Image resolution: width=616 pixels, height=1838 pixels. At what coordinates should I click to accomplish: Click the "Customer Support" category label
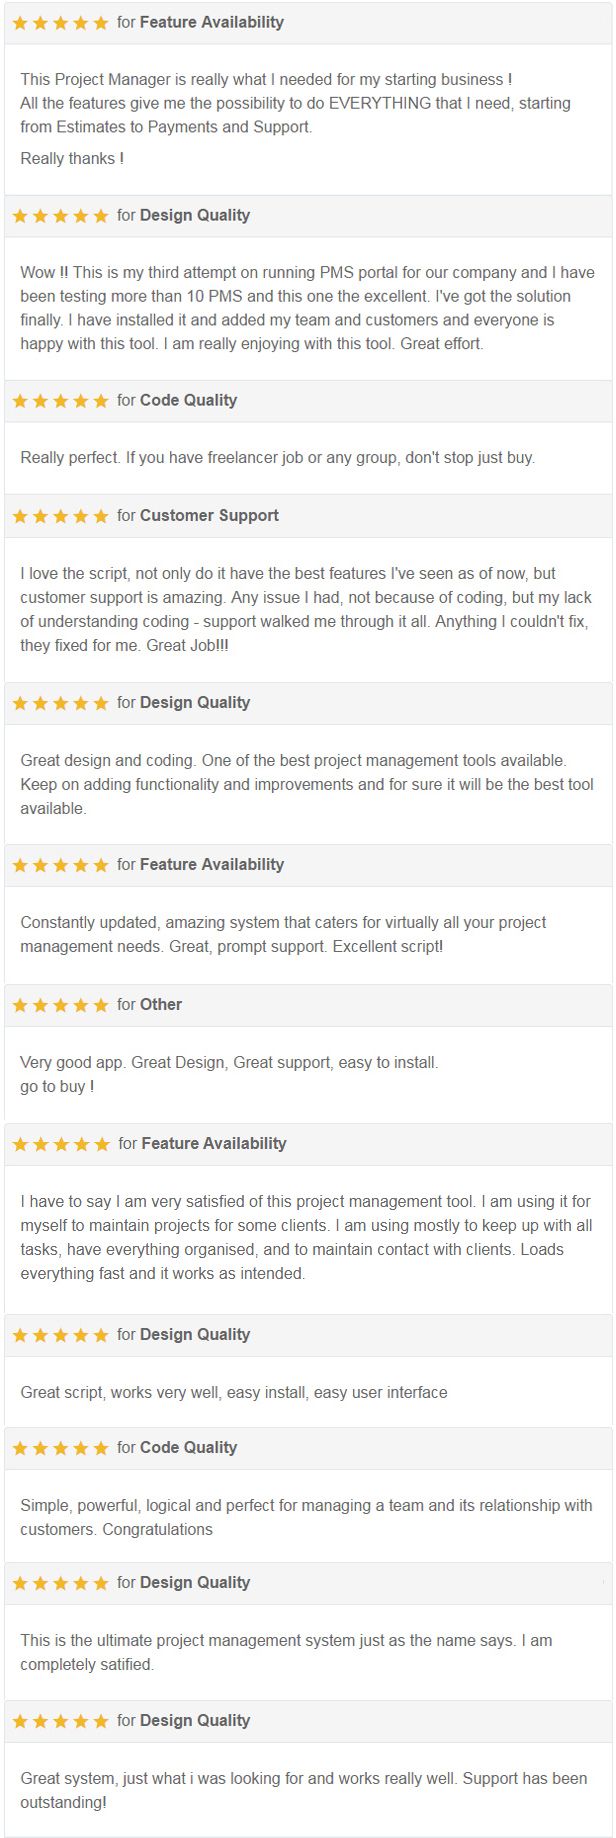coord(209,516)
